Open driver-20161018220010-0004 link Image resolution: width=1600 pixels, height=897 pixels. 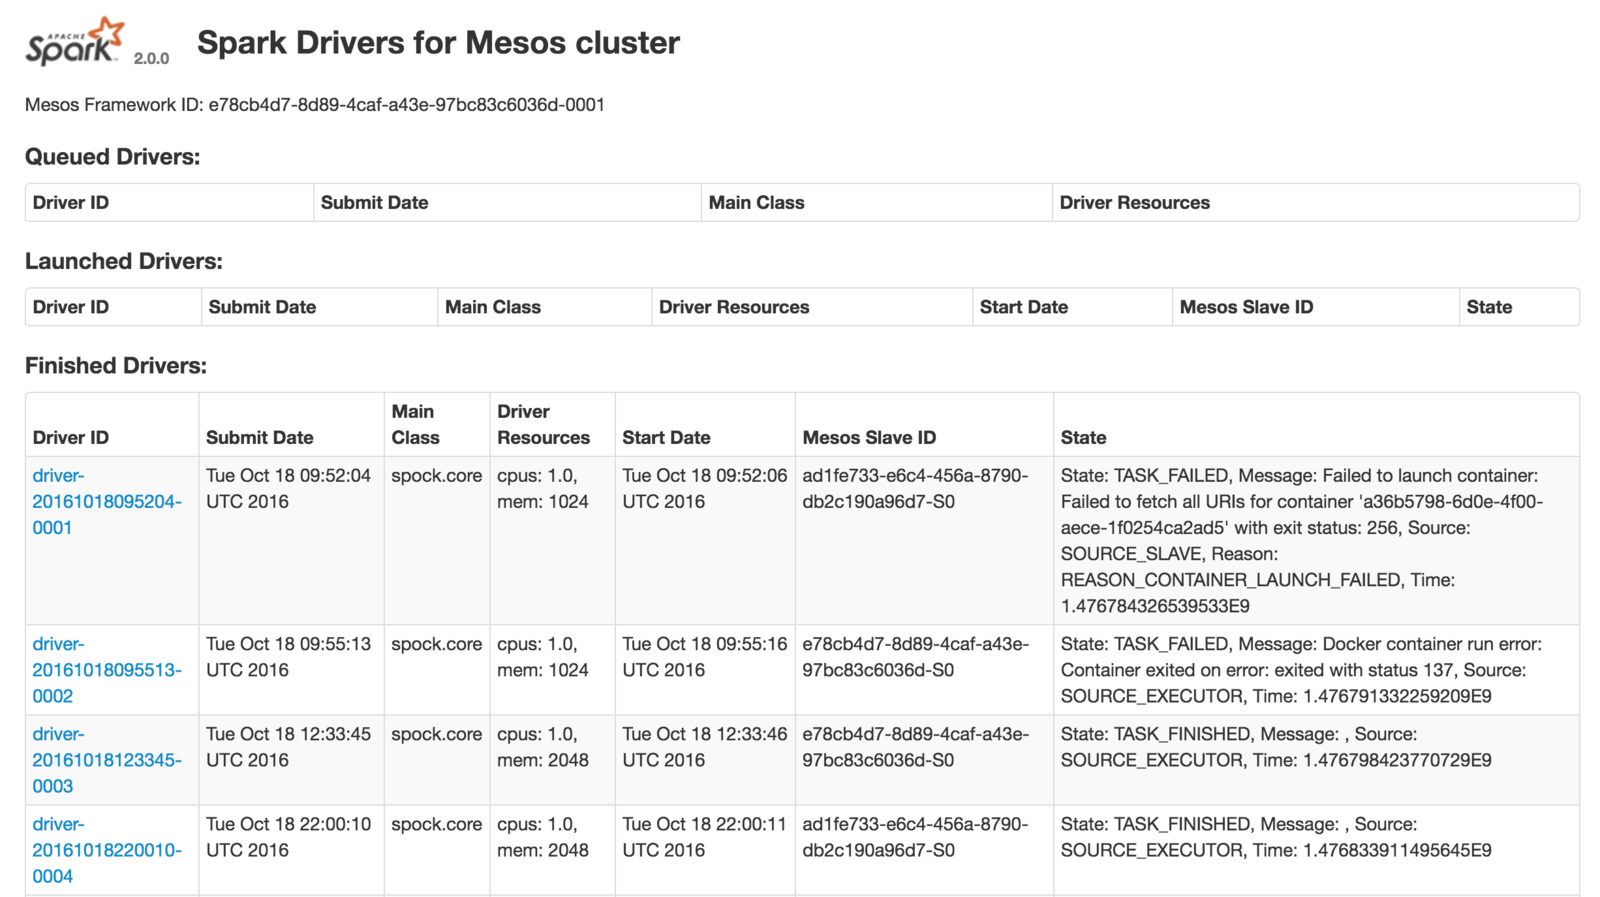tap(107, 850)
